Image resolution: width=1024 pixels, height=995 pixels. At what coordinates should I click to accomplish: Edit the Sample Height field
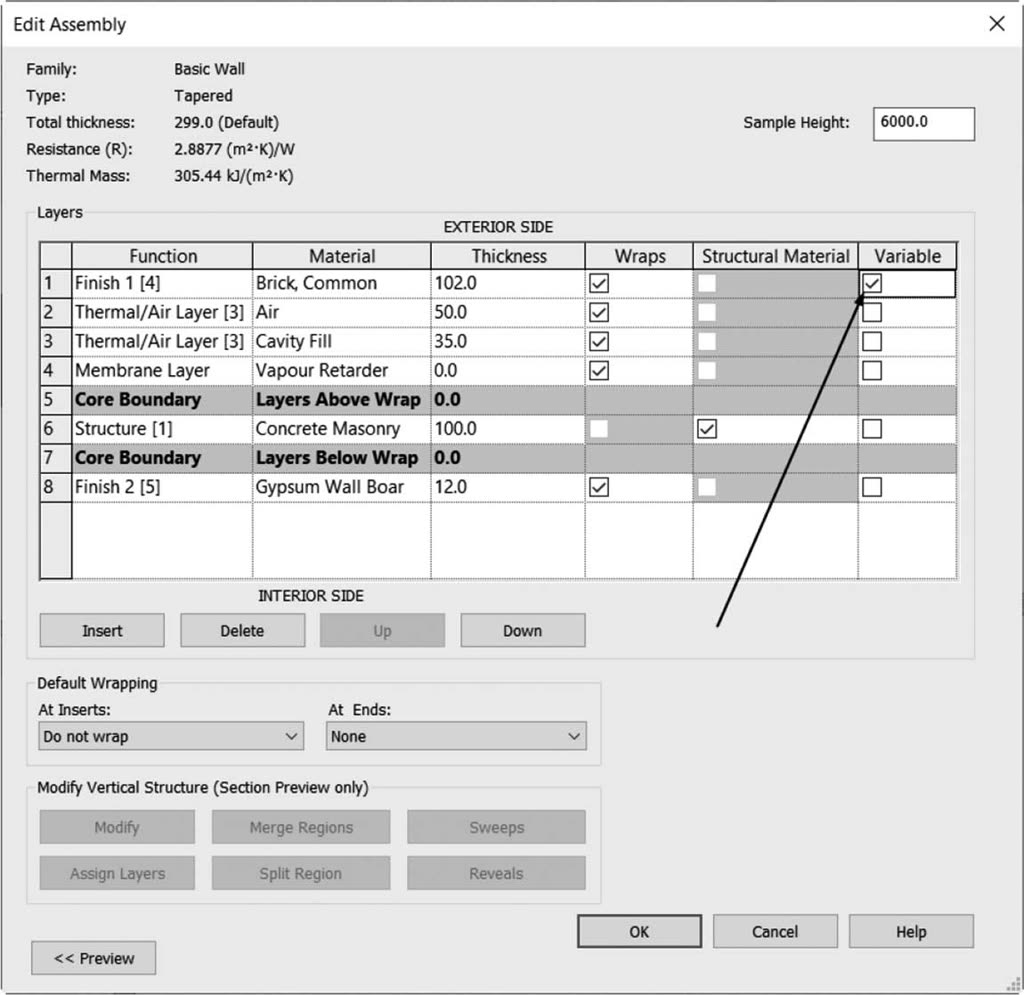923,123
